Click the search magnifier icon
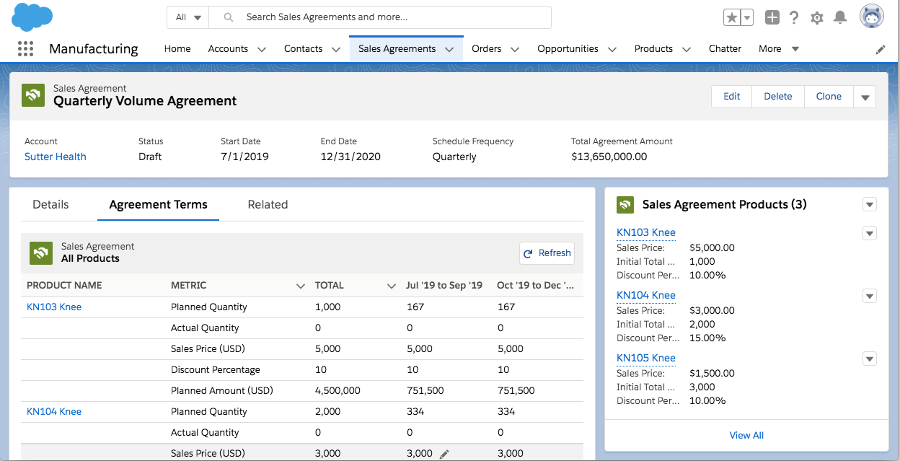 [x=228, y=17]
